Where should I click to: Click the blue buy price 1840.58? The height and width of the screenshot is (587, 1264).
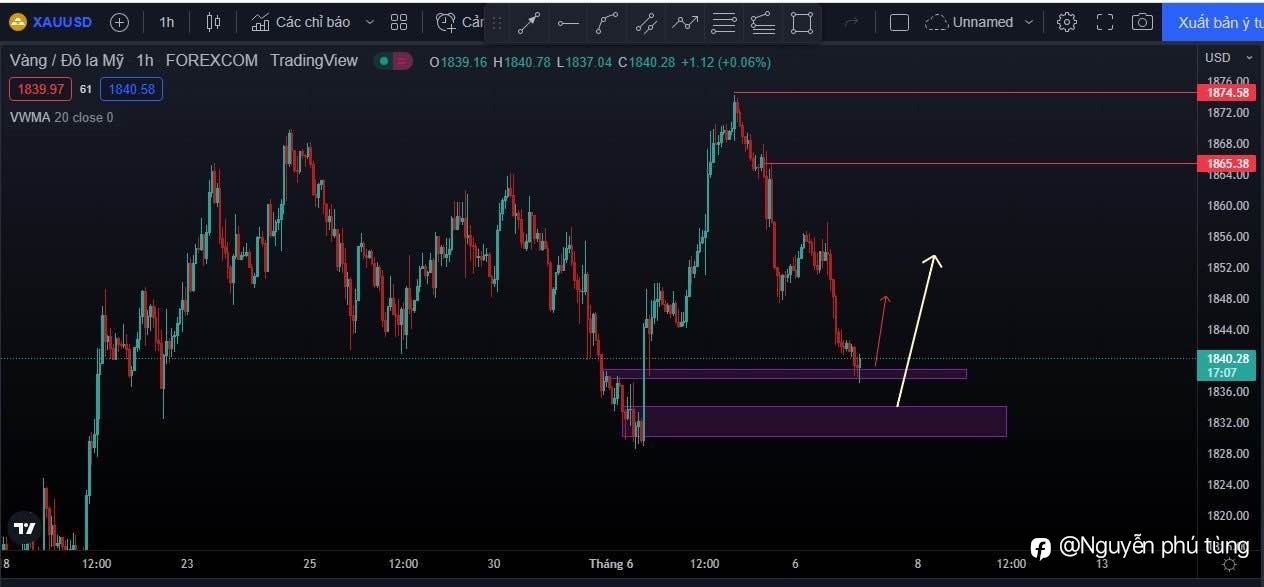[131, 89]
